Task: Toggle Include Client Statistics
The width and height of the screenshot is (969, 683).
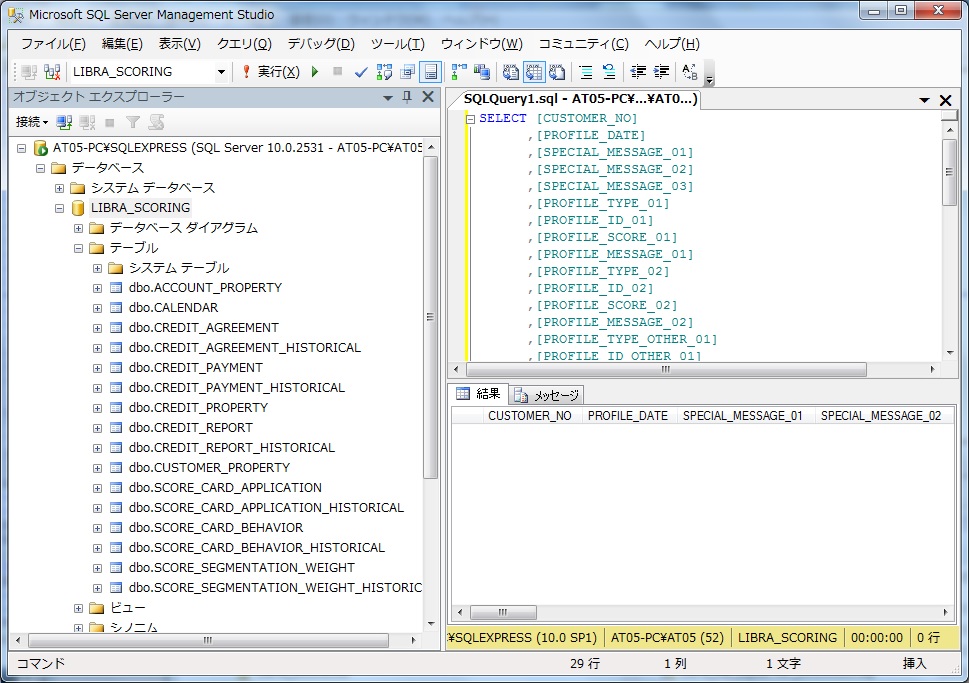Action: 482,72
